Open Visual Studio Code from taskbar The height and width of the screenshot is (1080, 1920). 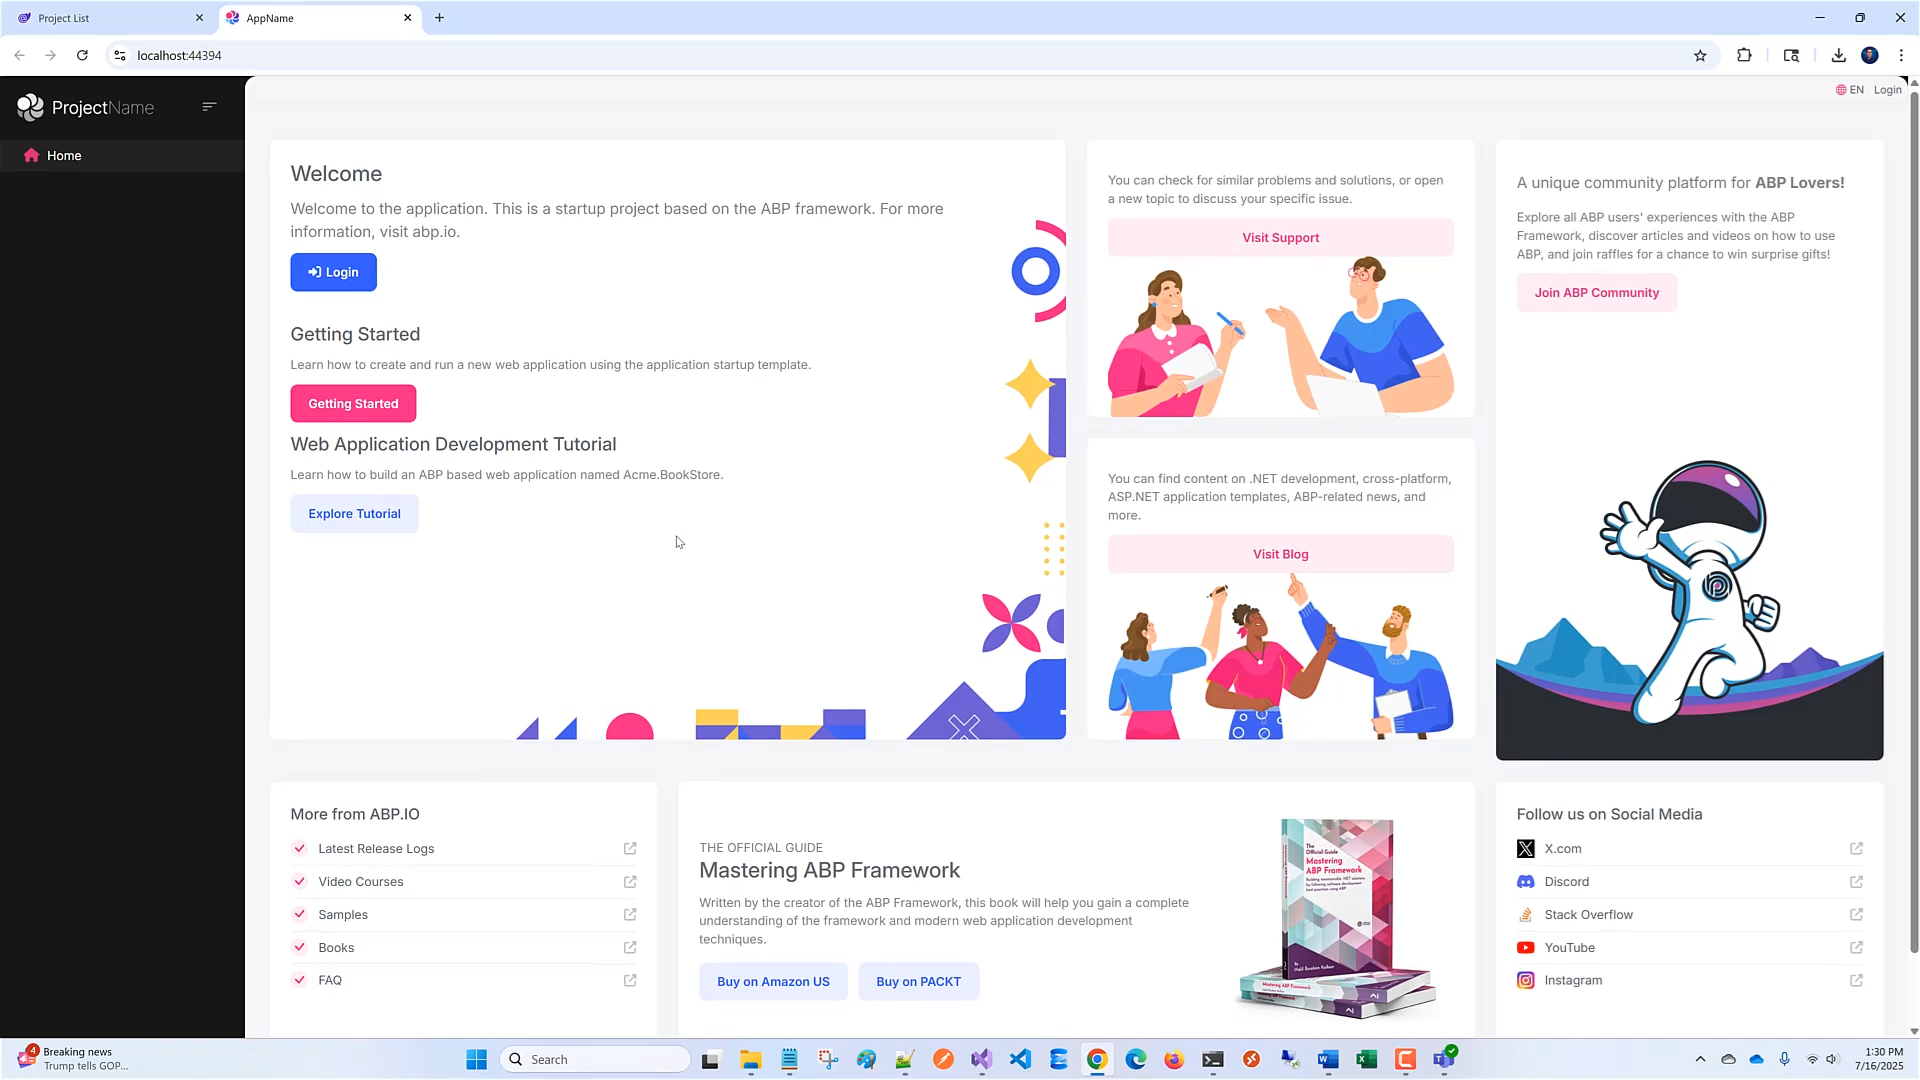click(x=1020, y=1059)
